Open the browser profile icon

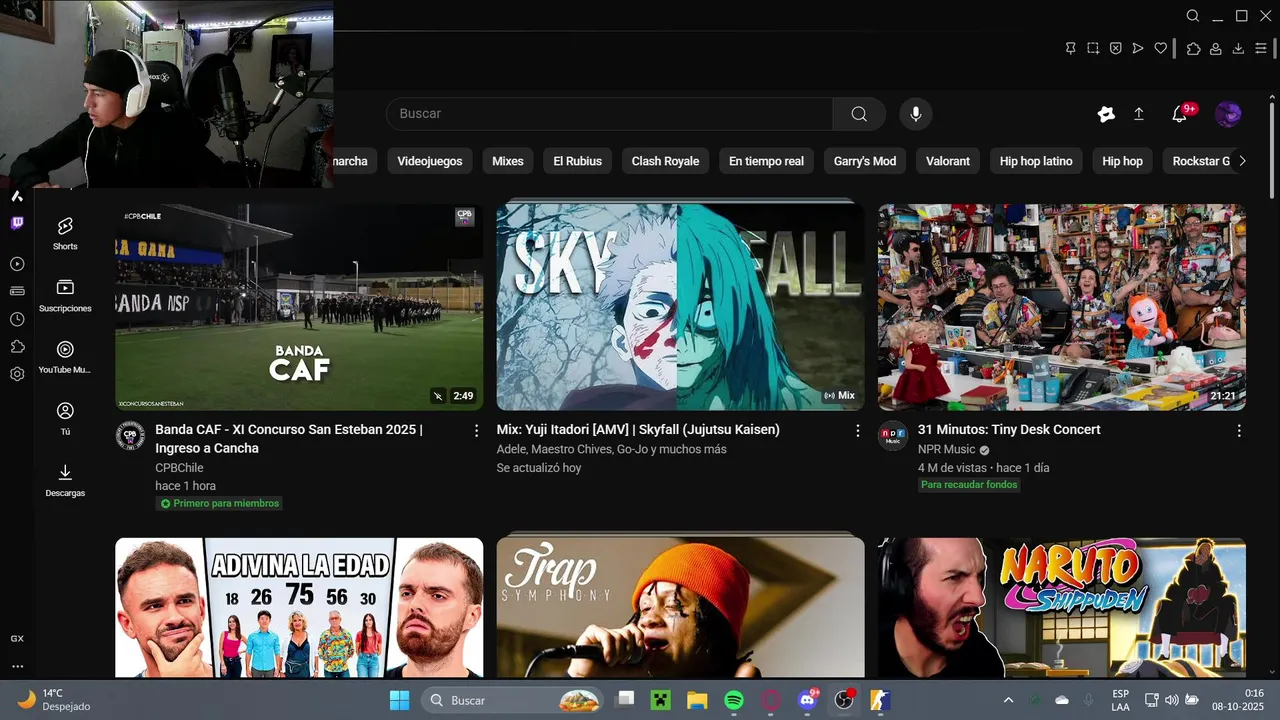pyautogui.click(x=1216, y=48)
